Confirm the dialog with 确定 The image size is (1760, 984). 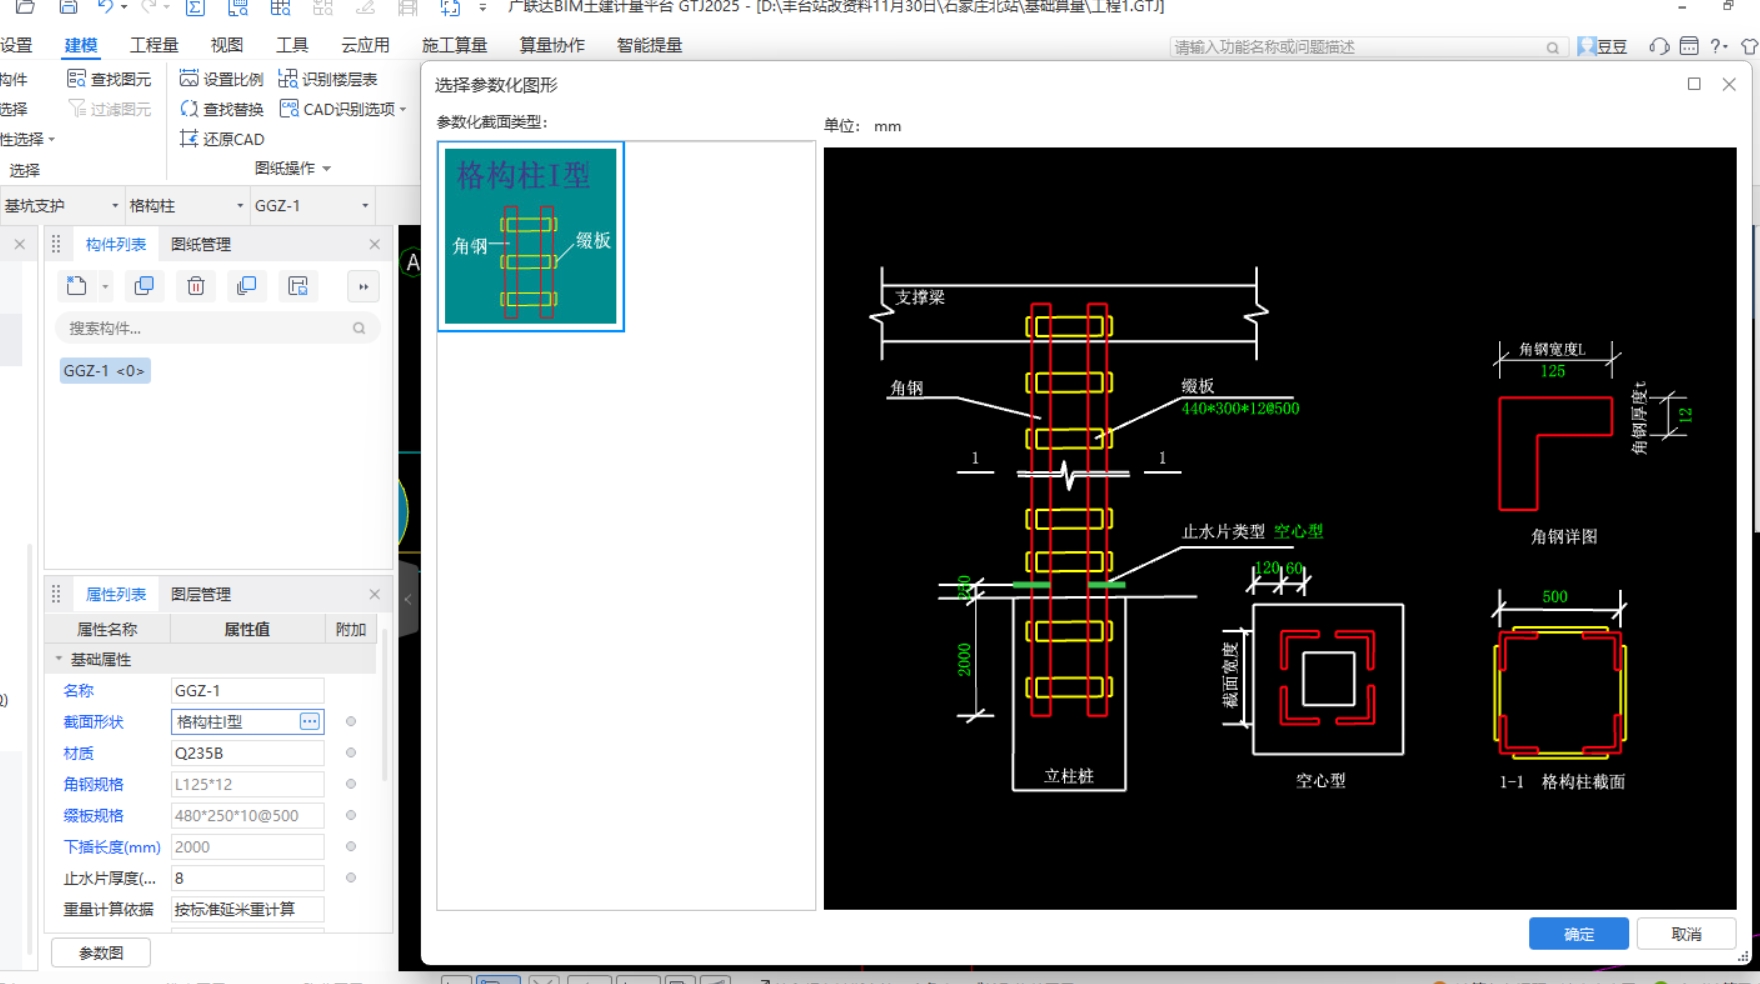(1579, 934)
